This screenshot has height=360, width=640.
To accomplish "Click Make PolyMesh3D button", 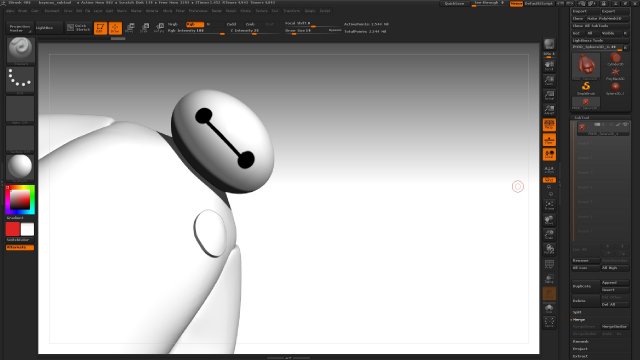I will pos(607,18).
